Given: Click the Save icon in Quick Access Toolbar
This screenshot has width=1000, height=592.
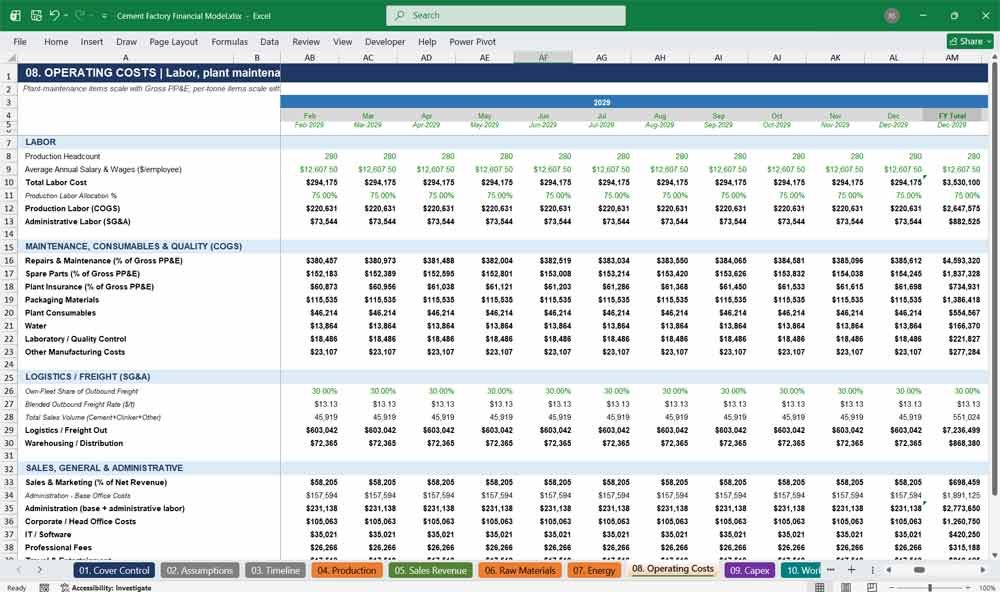Looking at the screenshot, I should pyautogui.click(x=36, y=15).
